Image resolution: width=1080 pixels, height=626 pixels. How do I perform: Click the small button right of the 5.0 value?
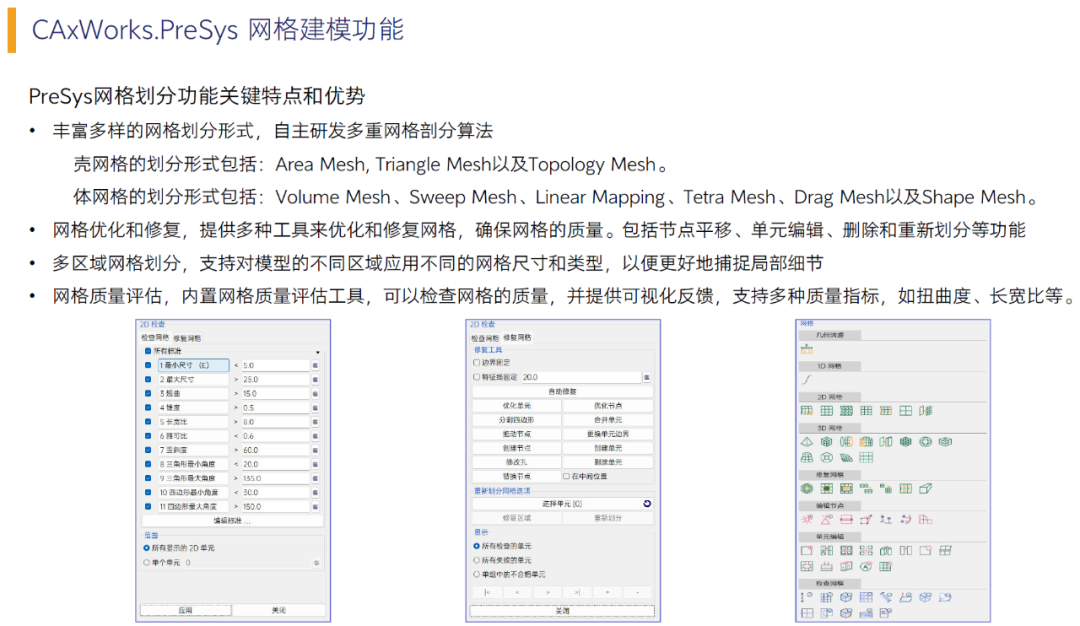pyautogui.click(x=315, y=366)
